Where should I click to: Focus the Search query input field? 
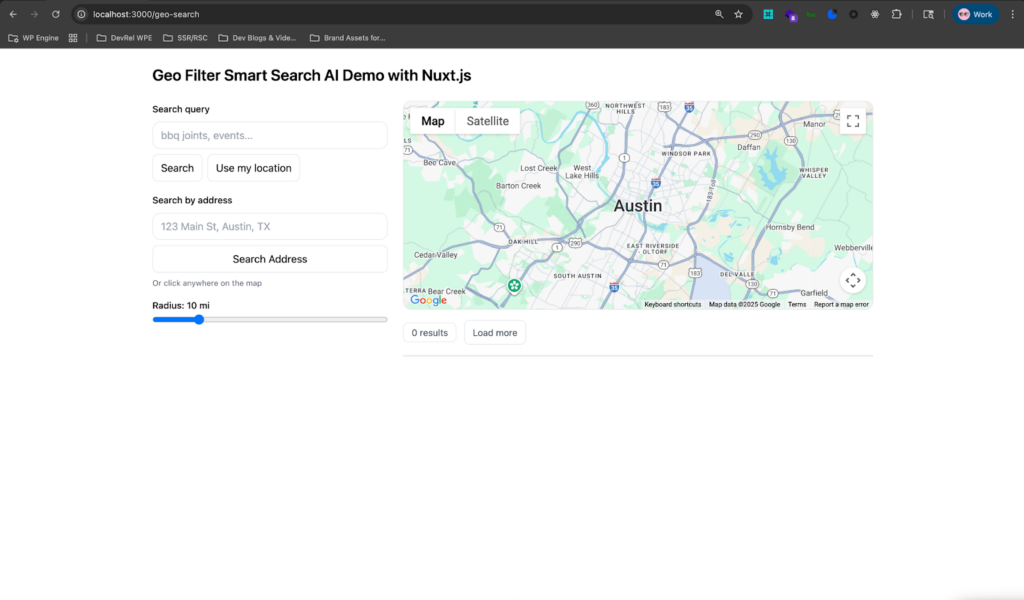(x=269, y=135)
